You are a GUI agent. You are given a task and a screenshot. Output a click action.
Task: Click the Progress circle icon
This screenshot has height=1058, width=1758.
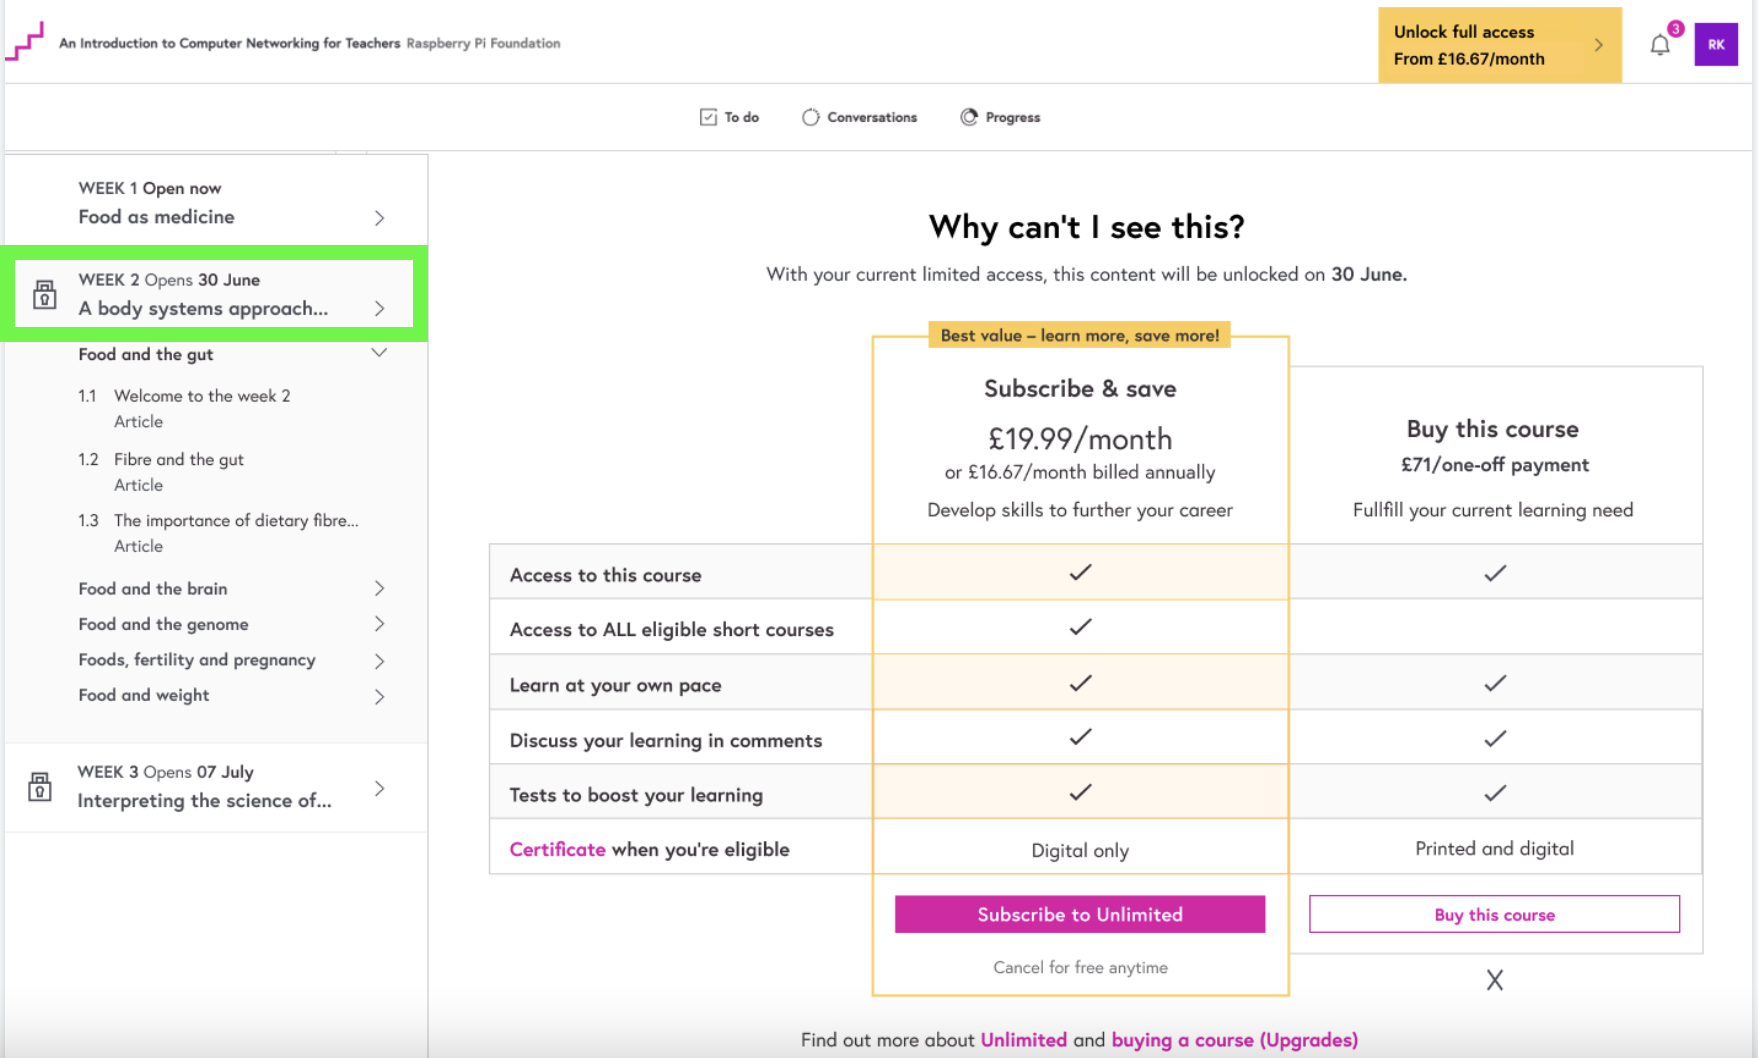(968, 117)
